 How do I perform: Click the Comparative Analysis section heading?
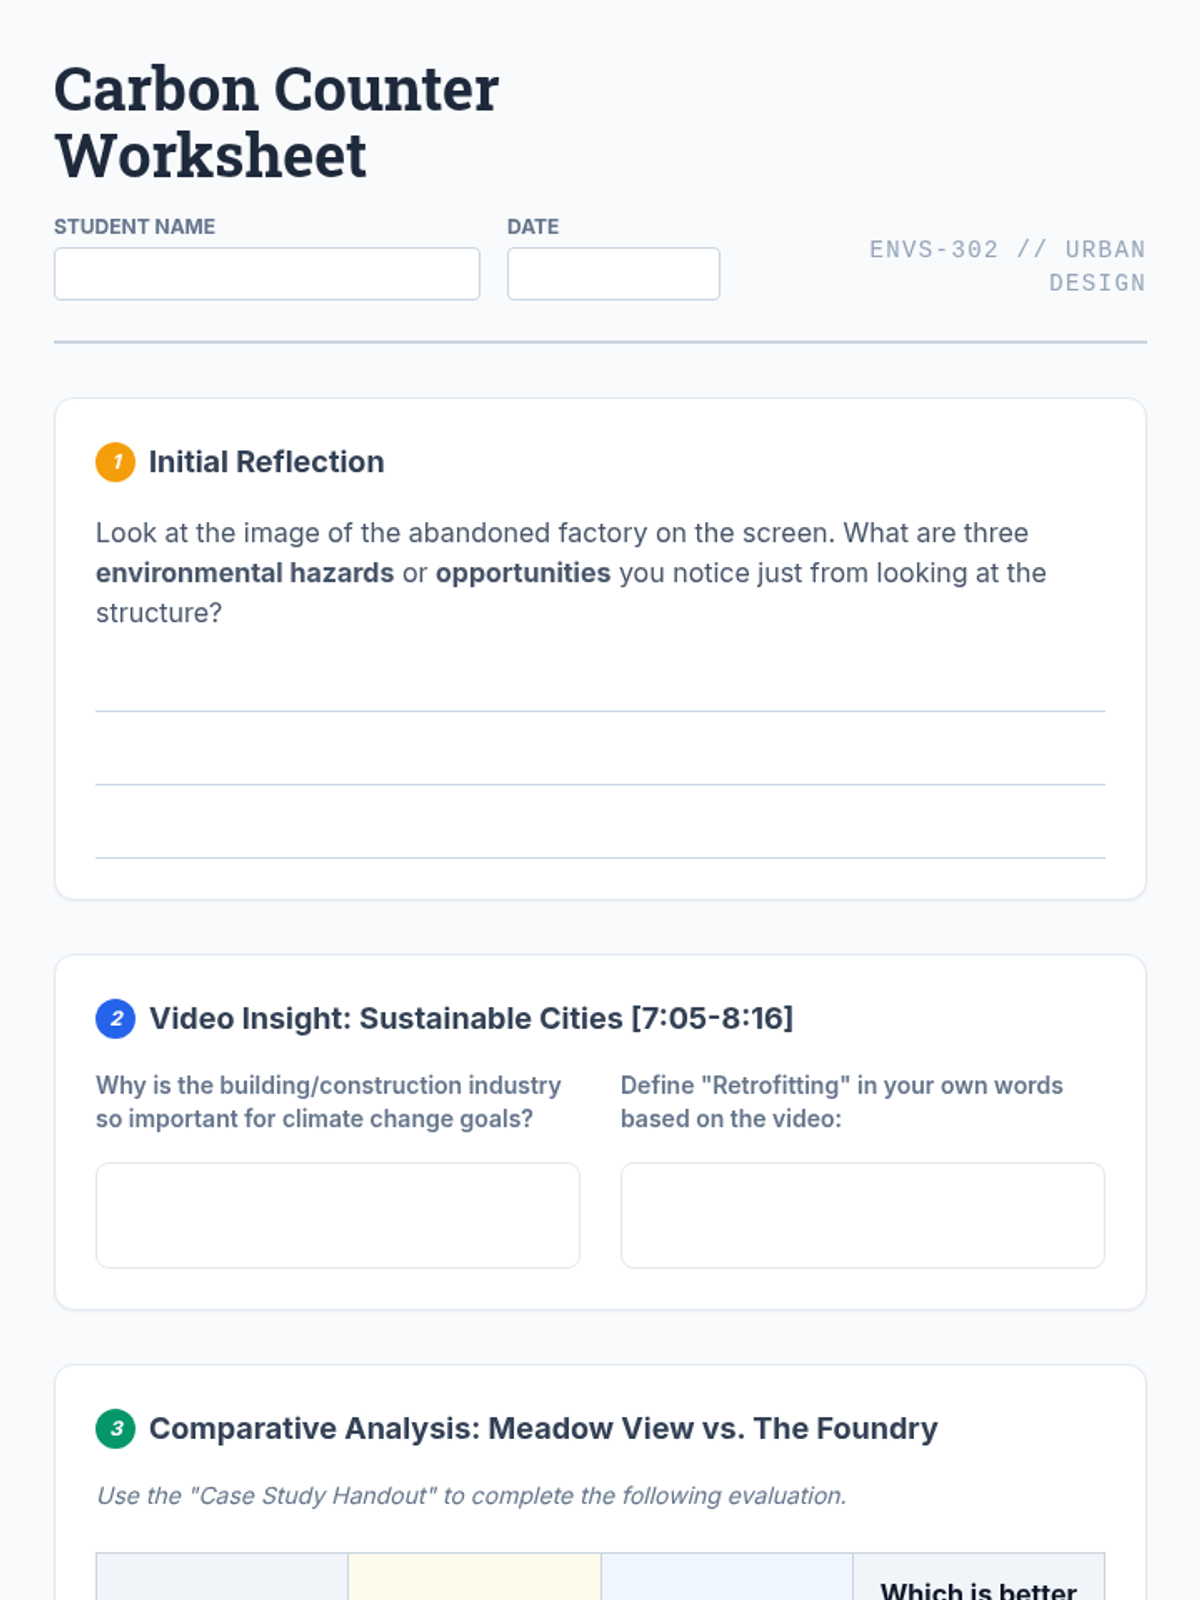pyautogui.click(x=543, y=1428)
